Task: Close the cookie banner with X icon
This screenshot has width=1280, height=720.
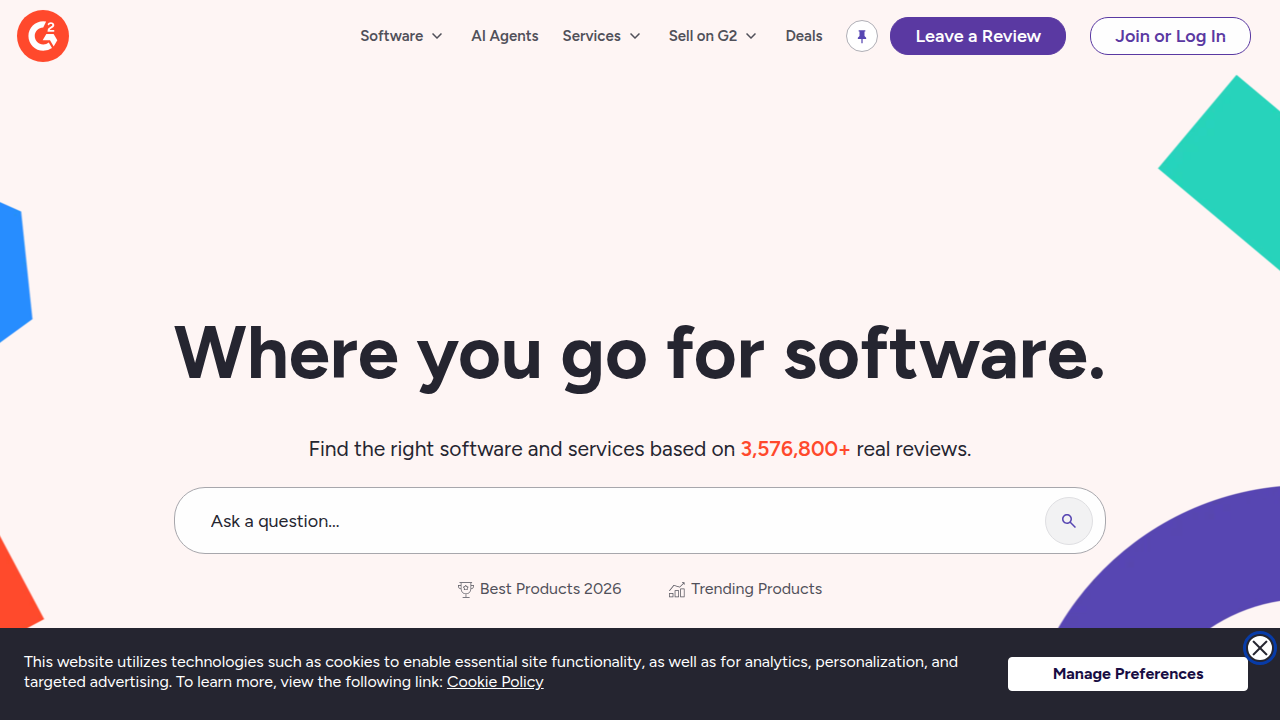Action: (x=1260, y=648)
